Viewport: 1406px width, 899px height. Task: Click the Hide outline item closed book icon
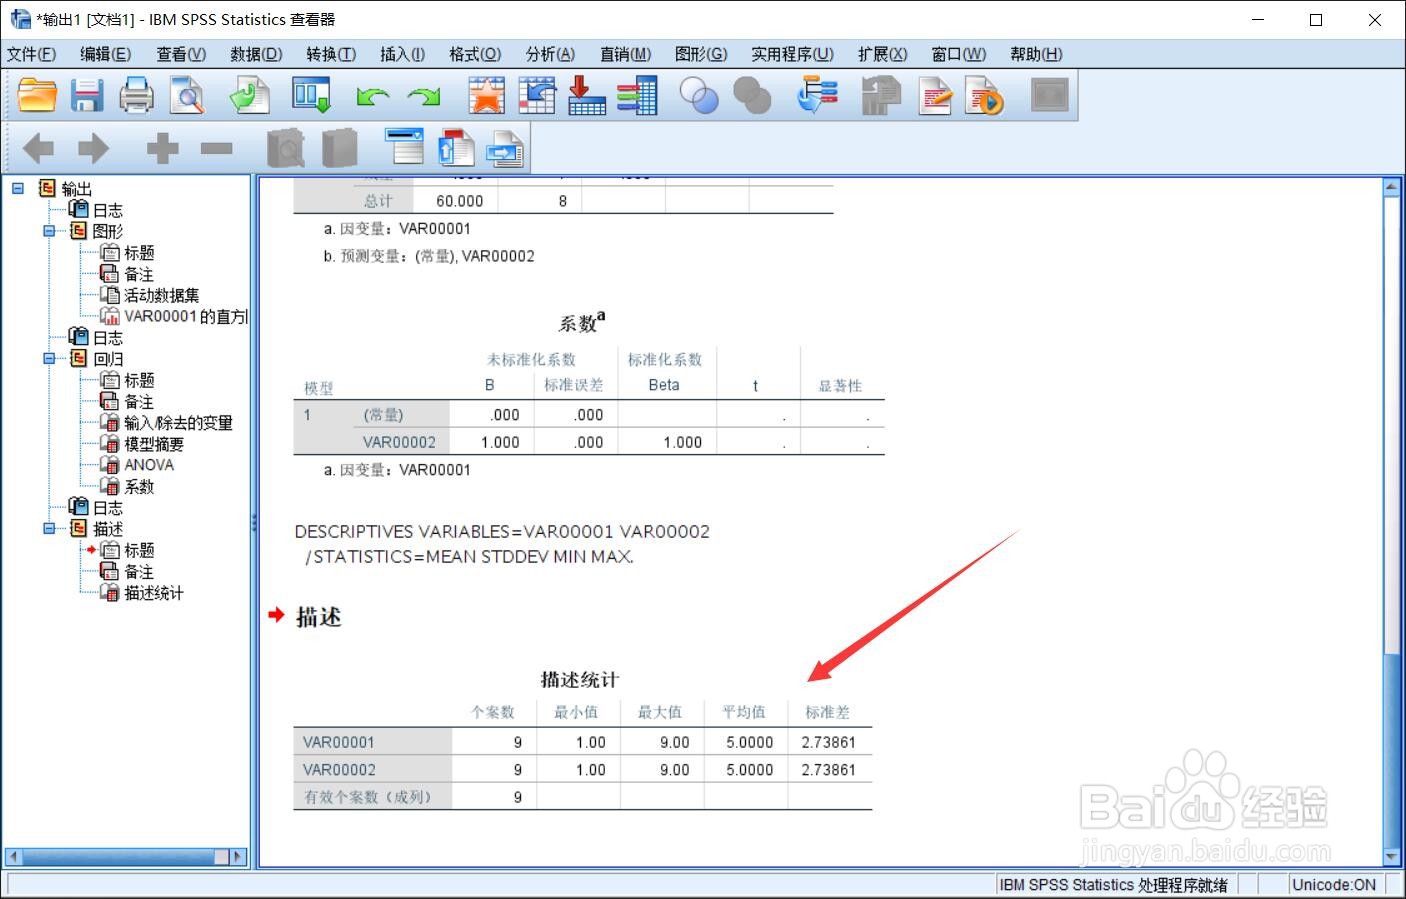[x=340, y=149]
